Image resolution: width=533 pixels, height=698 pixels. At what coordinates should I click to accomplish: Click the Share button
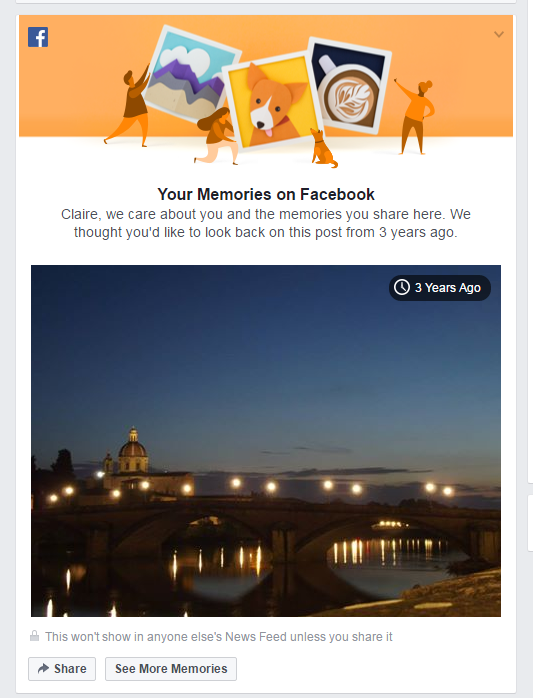pos(62,669)
